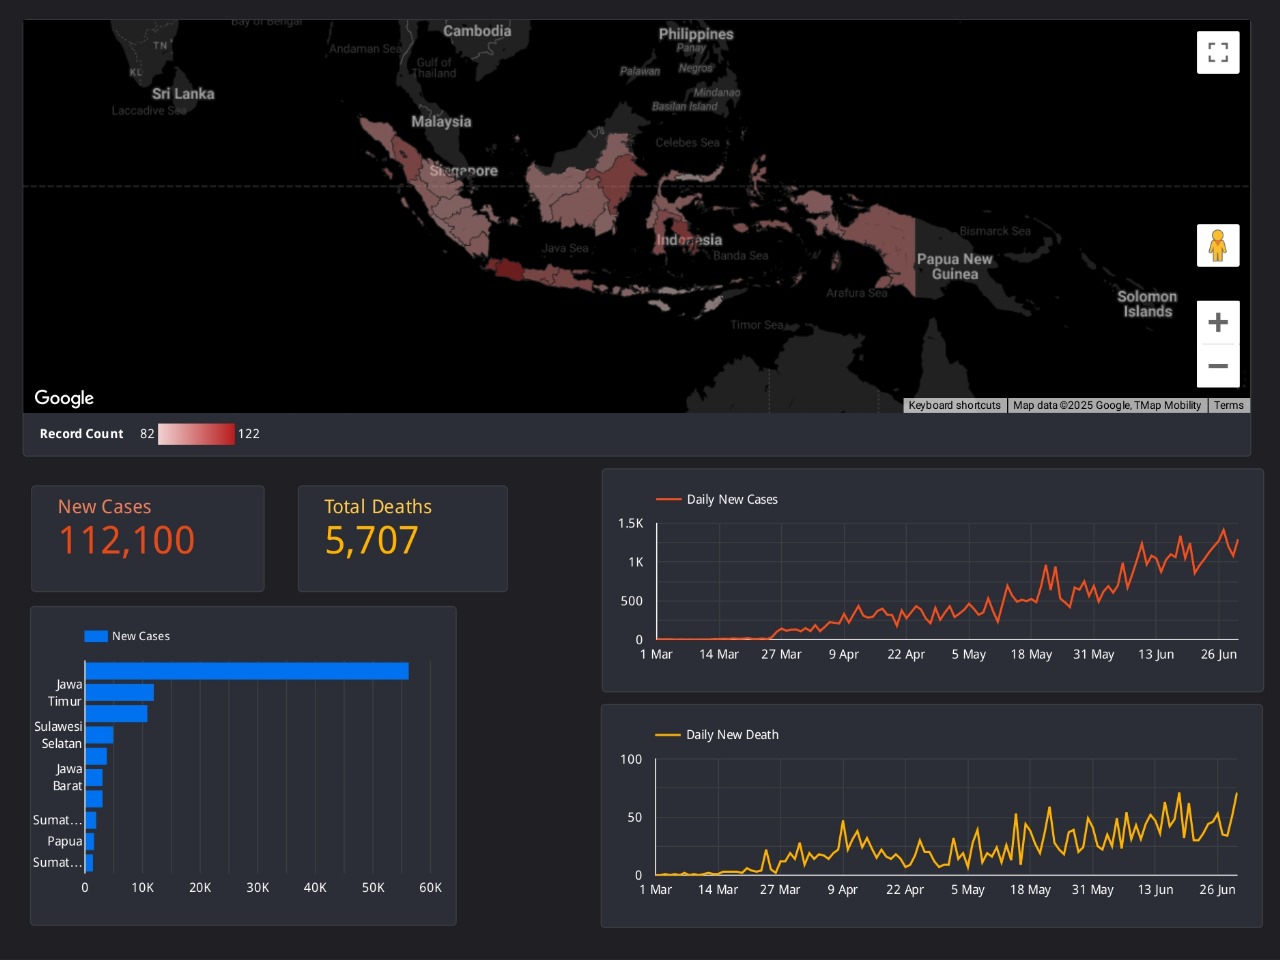Screen dimensions: 1280x960
Task: Toggle fullscreen map view
Action: pos(1218,53)
